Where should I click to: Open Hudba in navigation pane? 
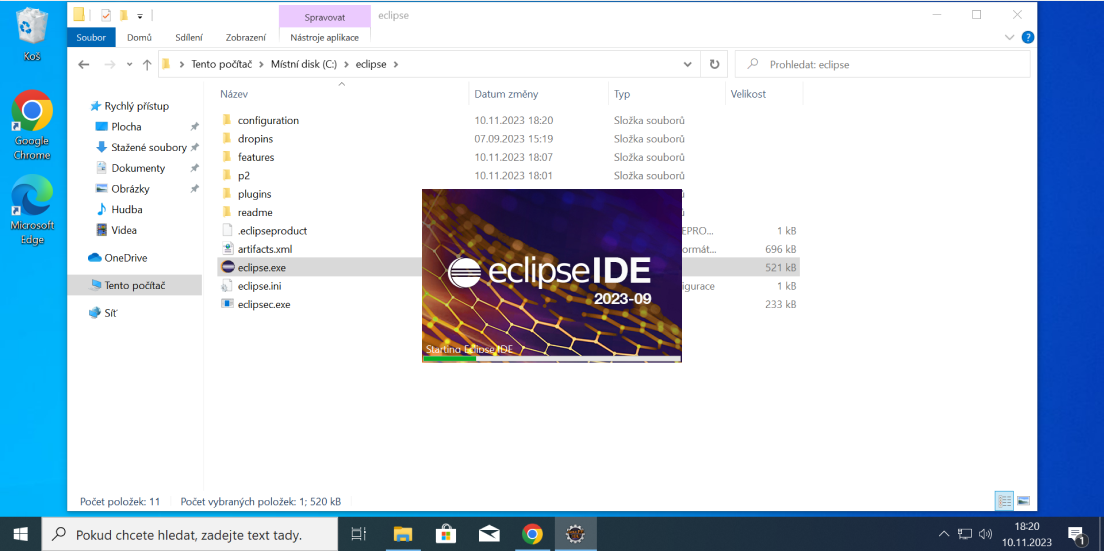coord(127,209)
